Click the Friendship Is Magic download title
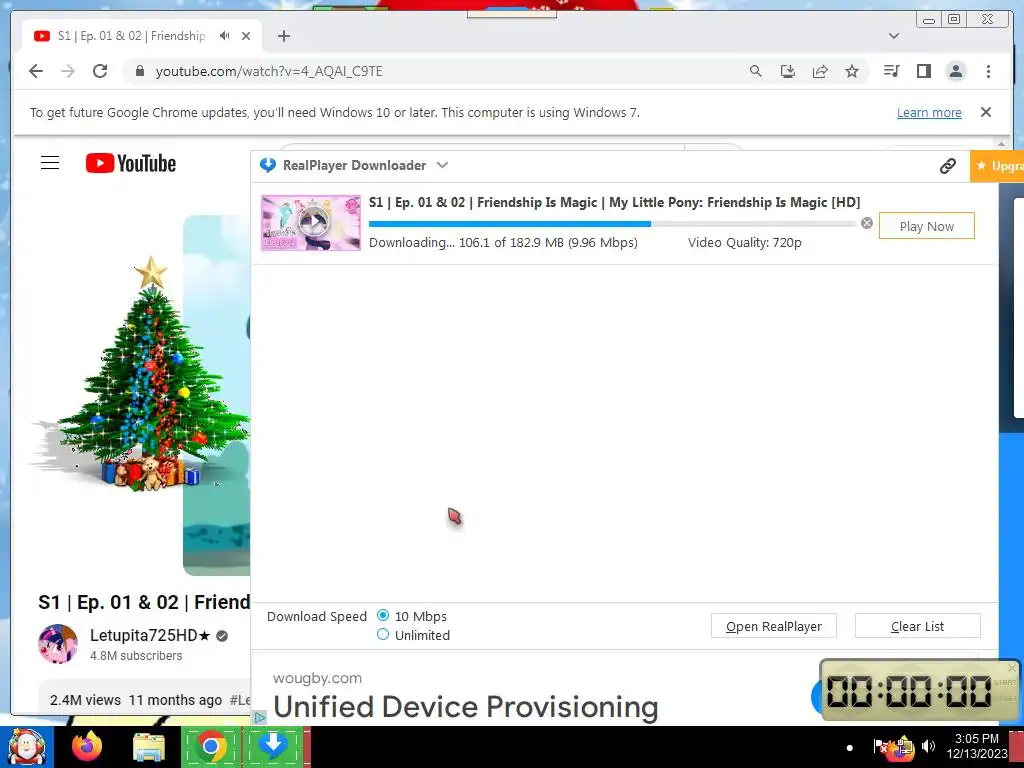This screenshot has height=768, width=1024. 614,202
